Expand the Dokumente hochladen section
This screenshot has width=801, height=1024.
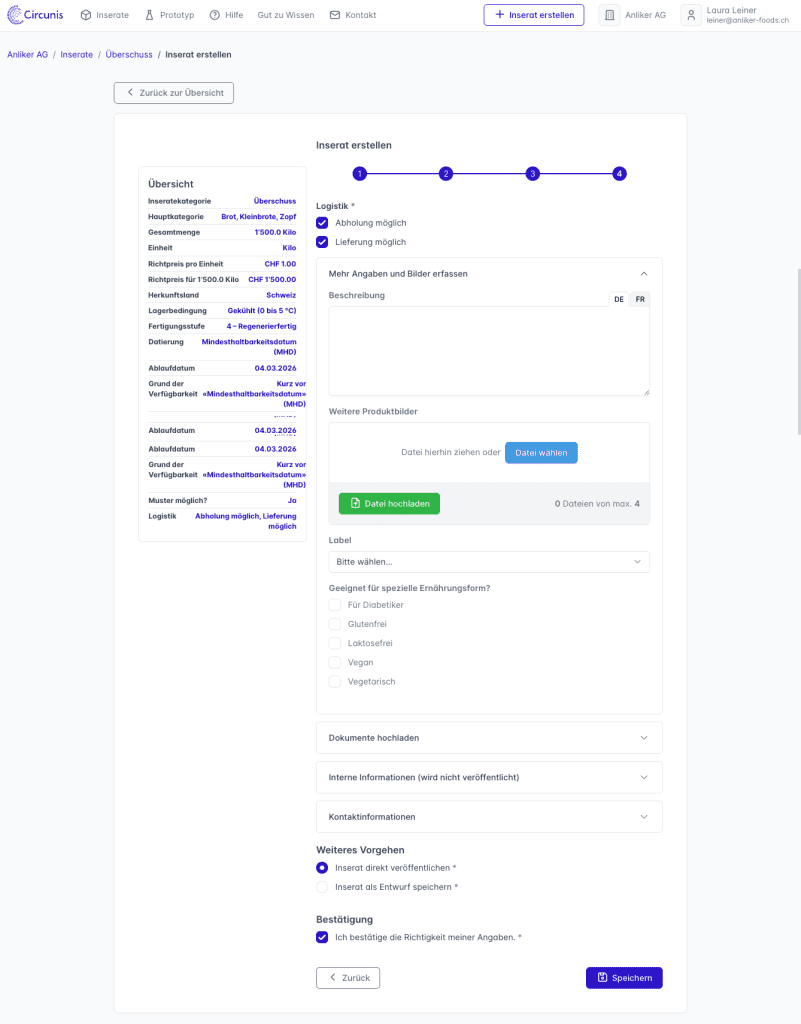489,738
